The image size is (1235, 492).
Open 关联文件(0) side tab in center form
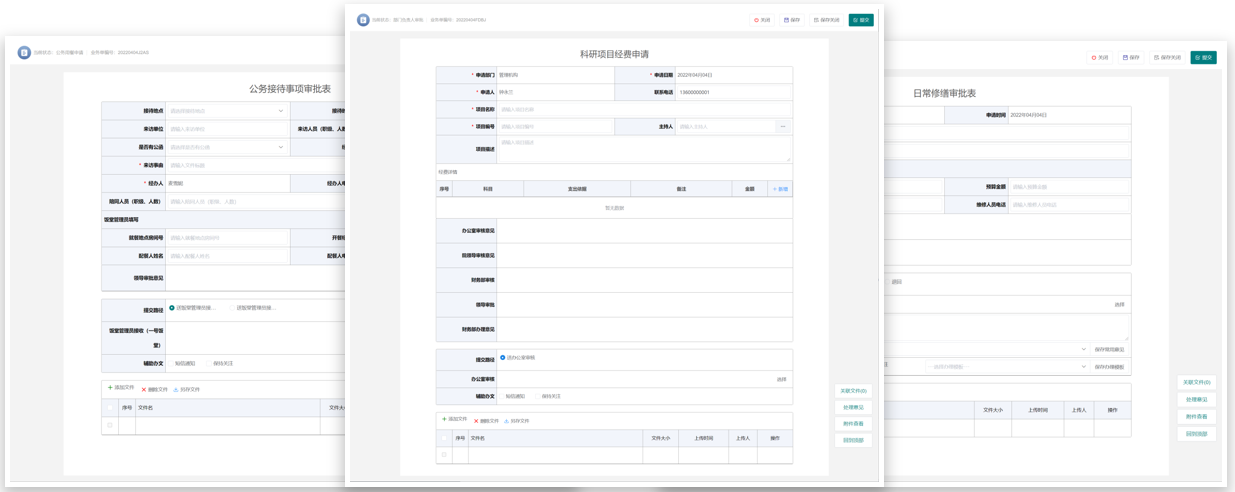853,391
